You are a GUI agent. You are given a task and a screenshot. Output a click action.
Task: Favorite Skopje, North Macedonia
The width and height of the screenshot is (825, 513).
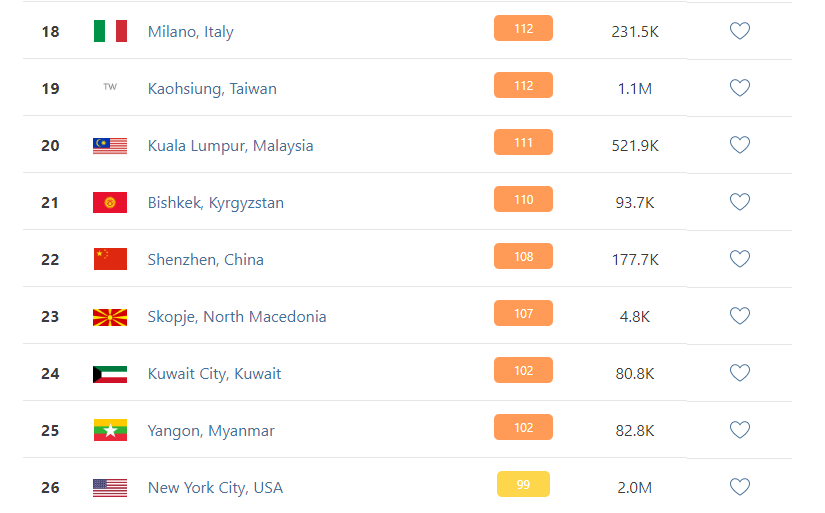pyautogui.click(x=739, y=316)
